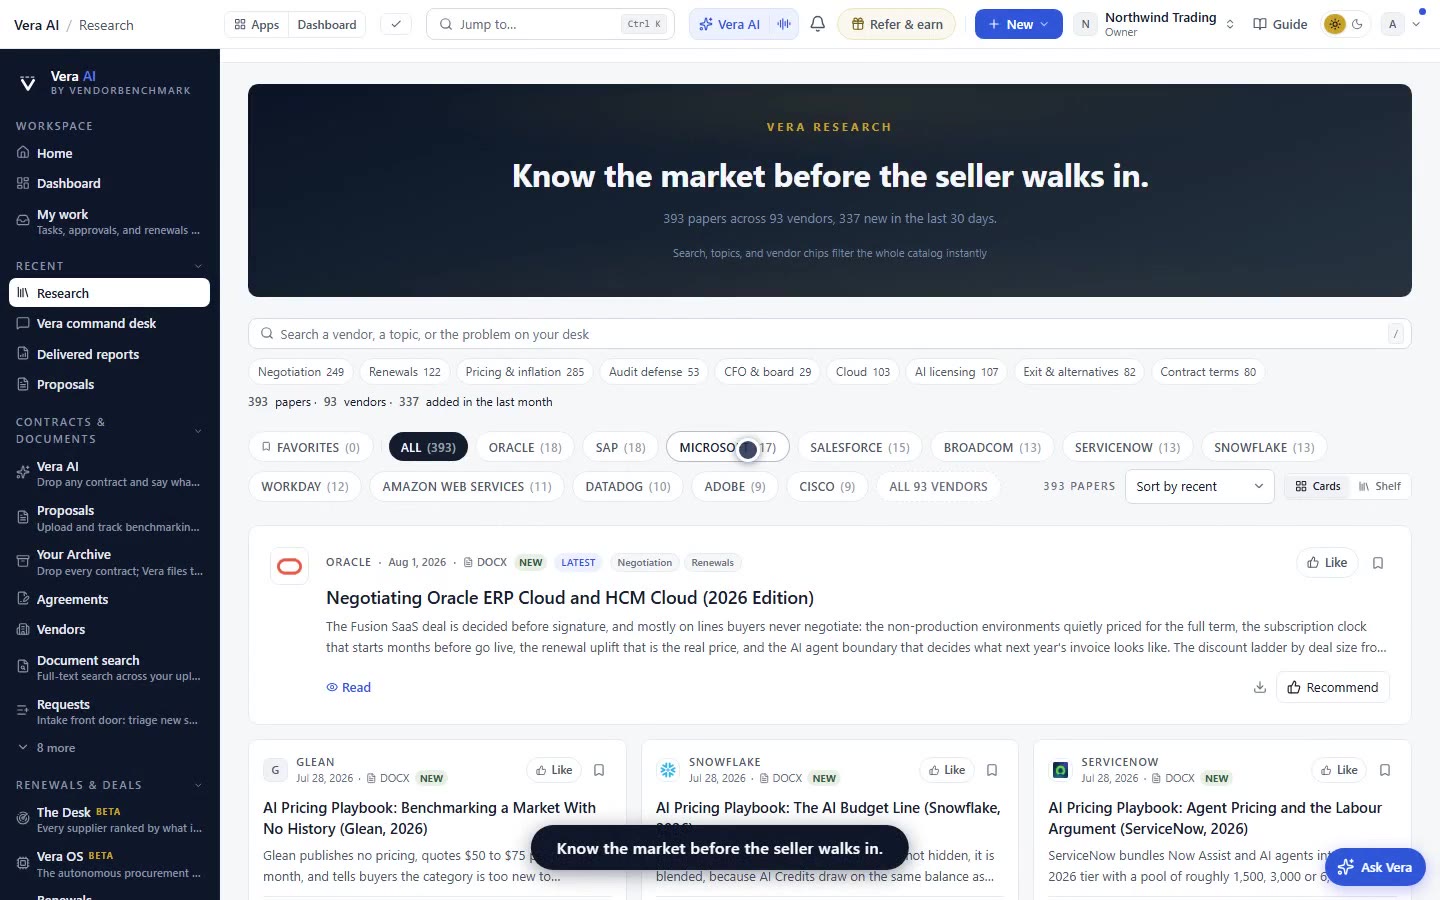Open Your Archive in sidebar
This screenshot has height=900, width=1440.
[110, 562]
